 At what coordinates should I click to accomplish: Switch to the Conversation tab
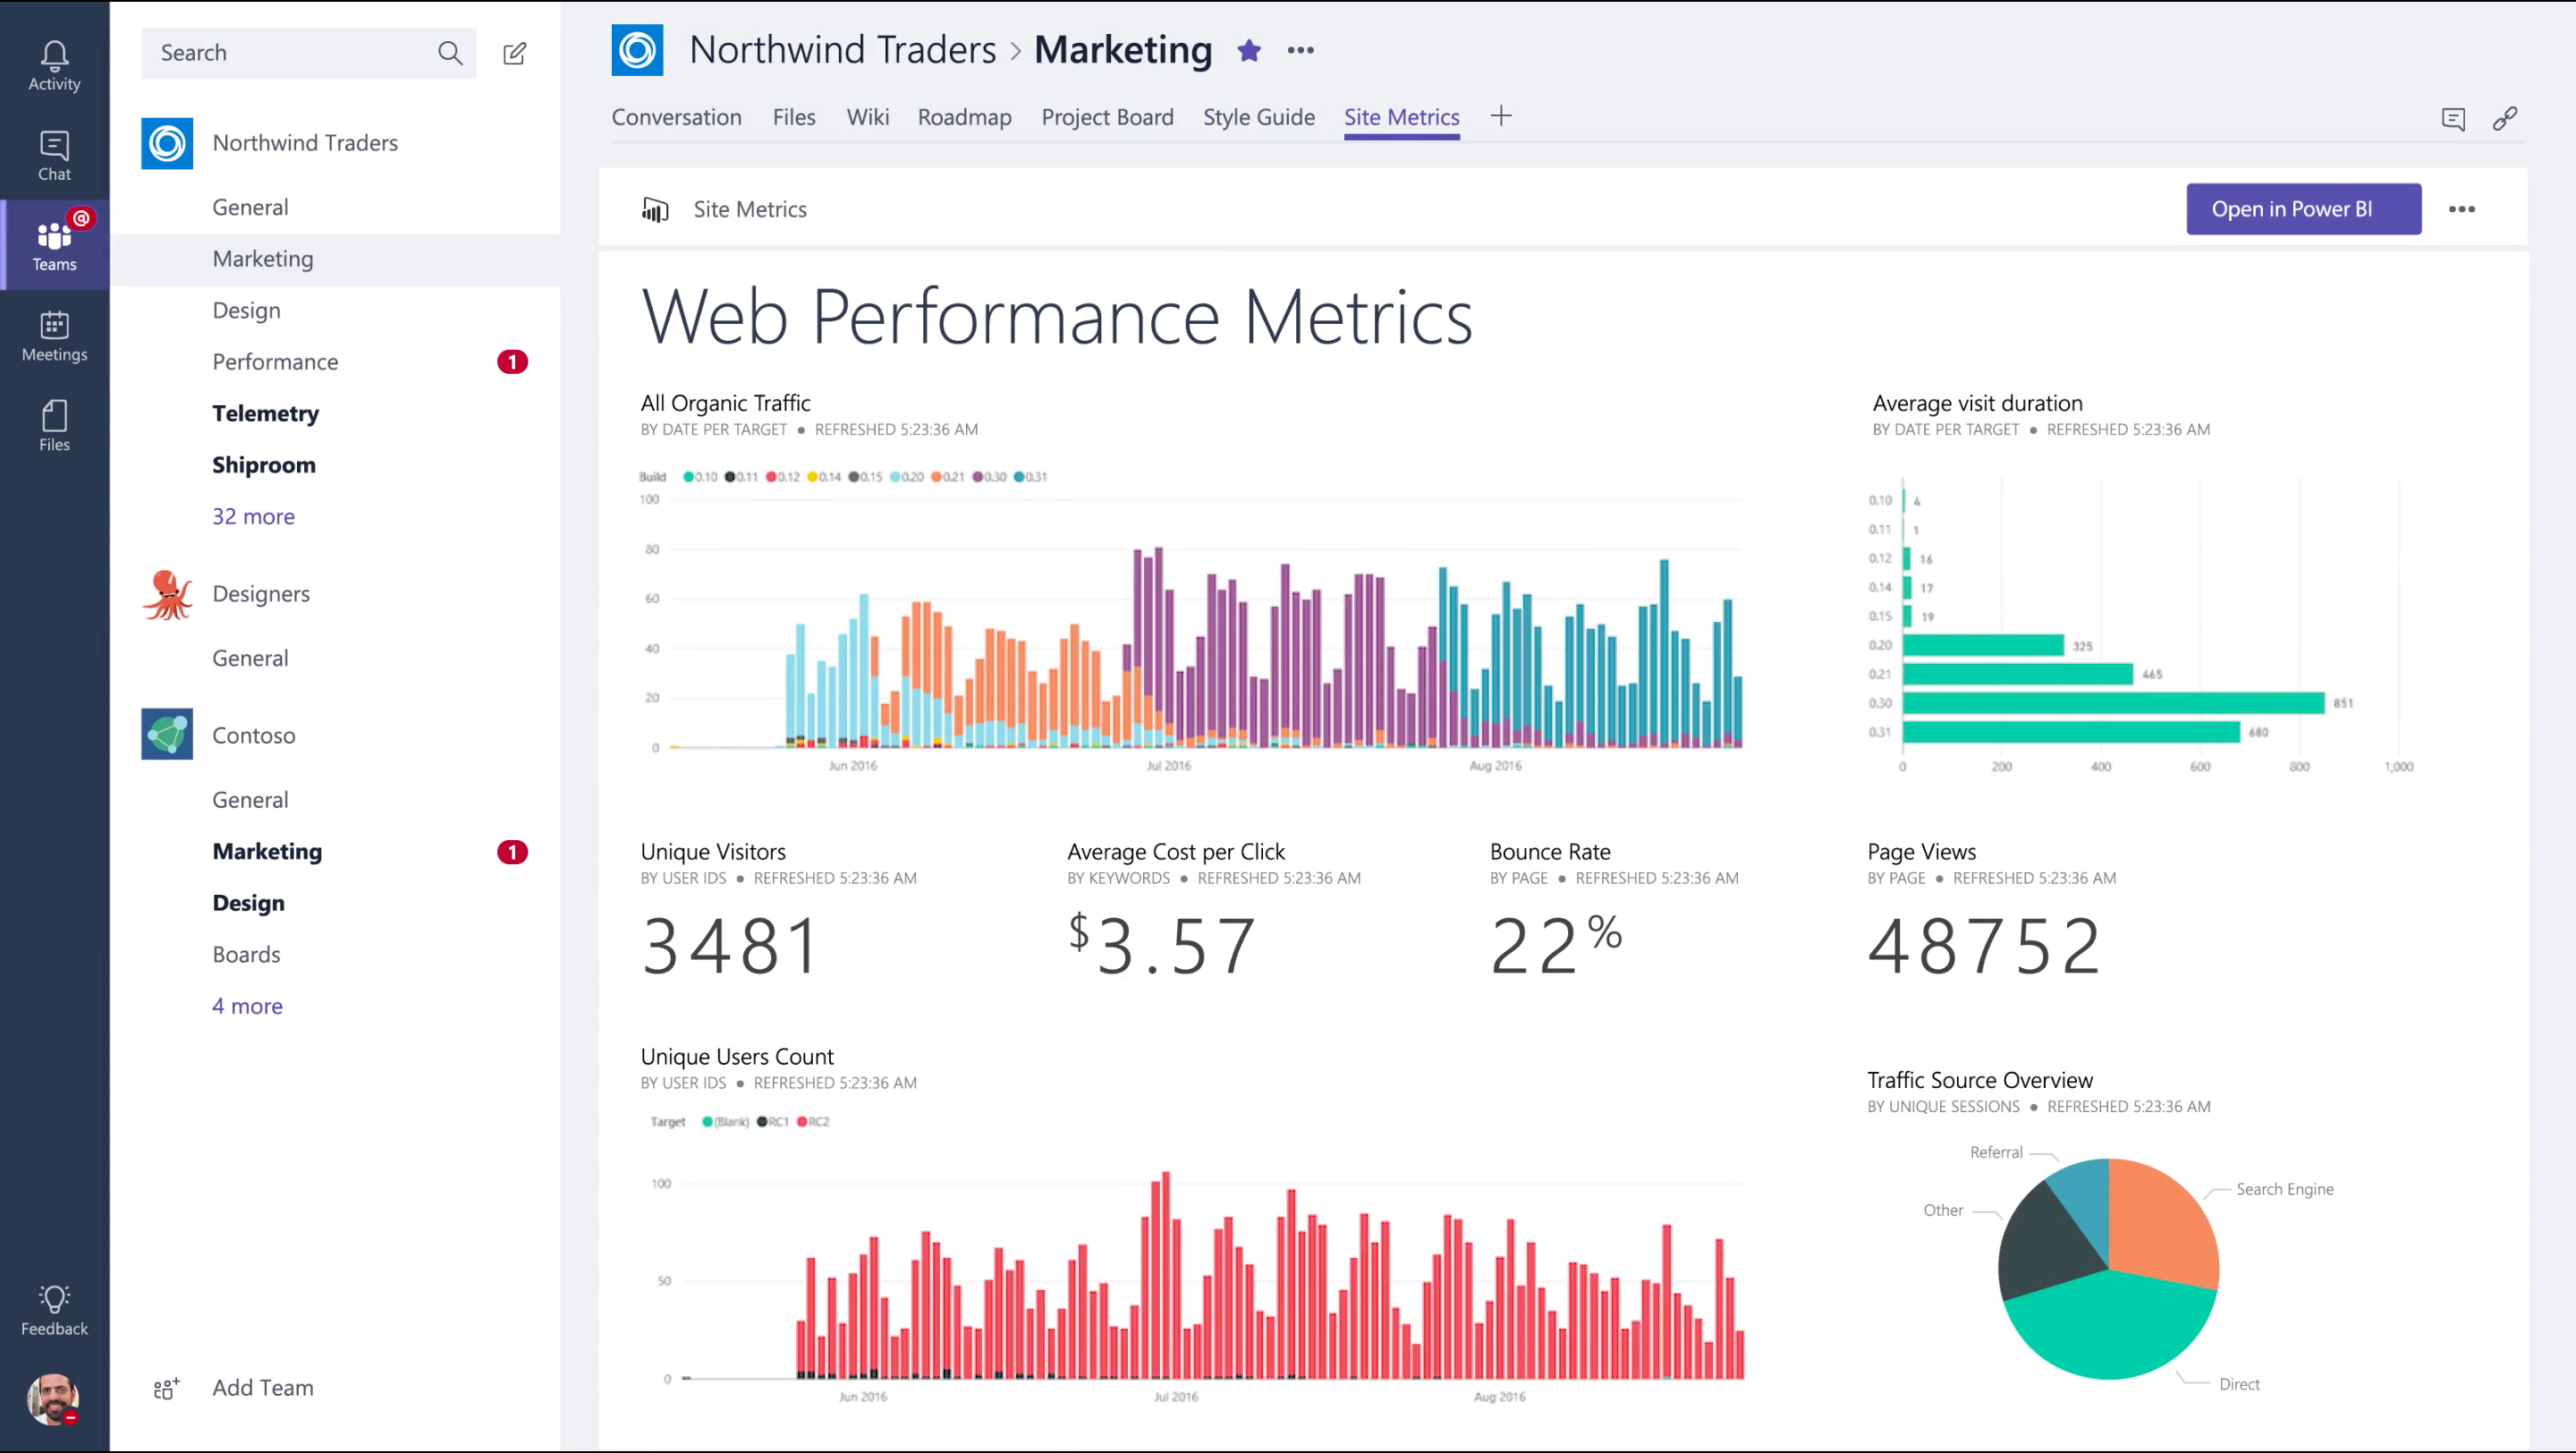676,117
